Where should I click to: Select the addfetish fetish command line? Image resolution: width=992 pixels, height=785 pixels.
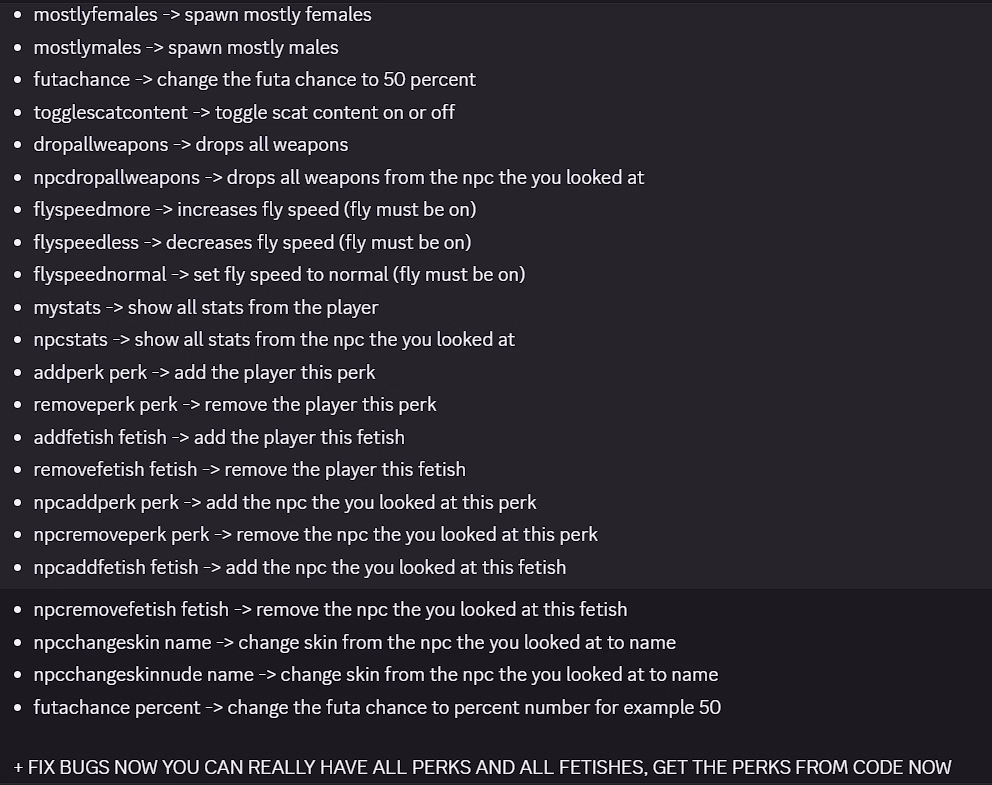point(219,437)
